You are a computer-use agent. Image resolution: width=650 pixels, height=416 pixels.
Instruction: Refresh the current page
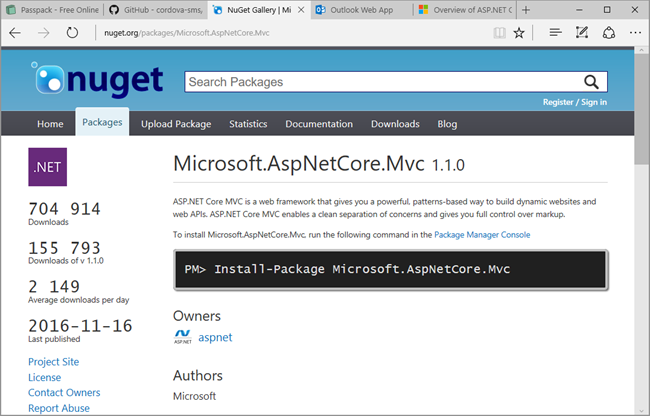click(72, 32)
